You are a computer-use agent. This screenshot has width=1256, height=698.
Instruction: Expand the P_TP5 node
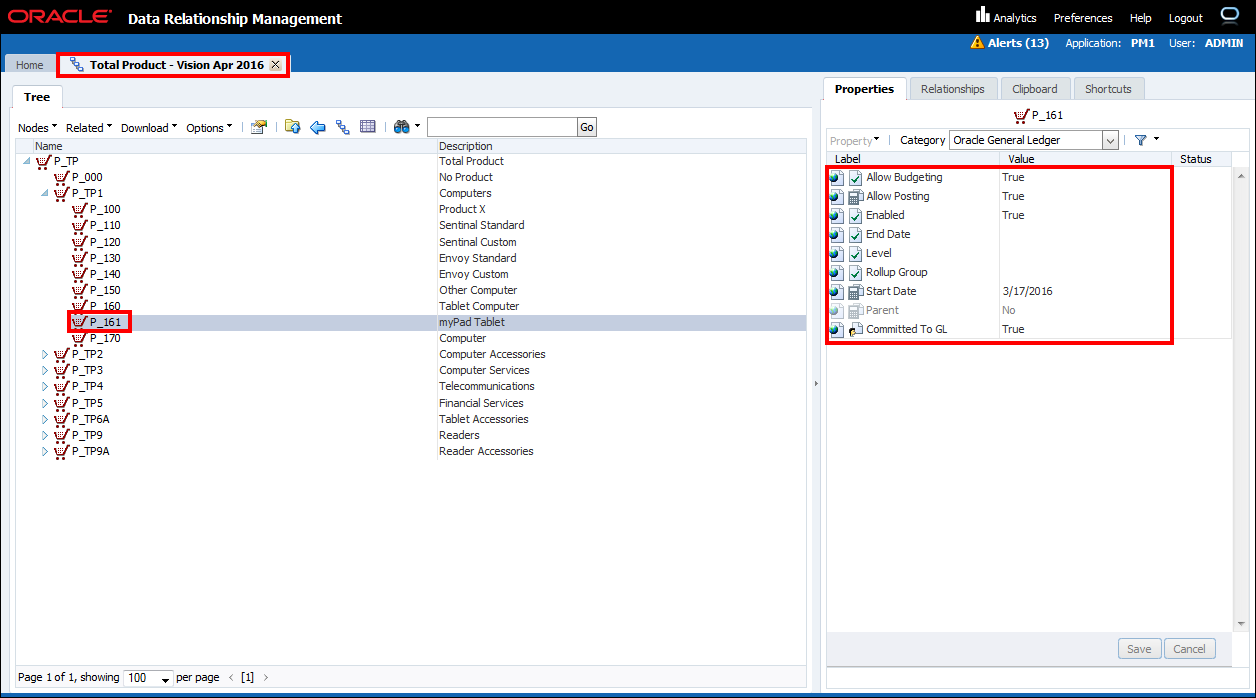(x=44, y=404)
